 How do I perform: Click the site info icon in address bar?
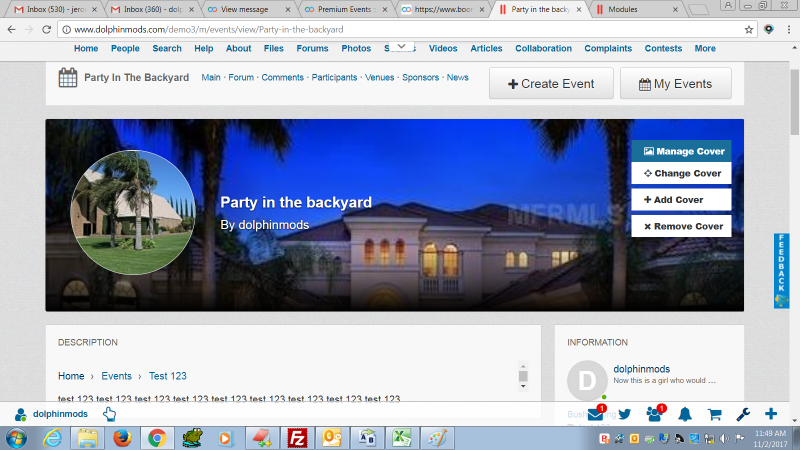tap(66, 30)
